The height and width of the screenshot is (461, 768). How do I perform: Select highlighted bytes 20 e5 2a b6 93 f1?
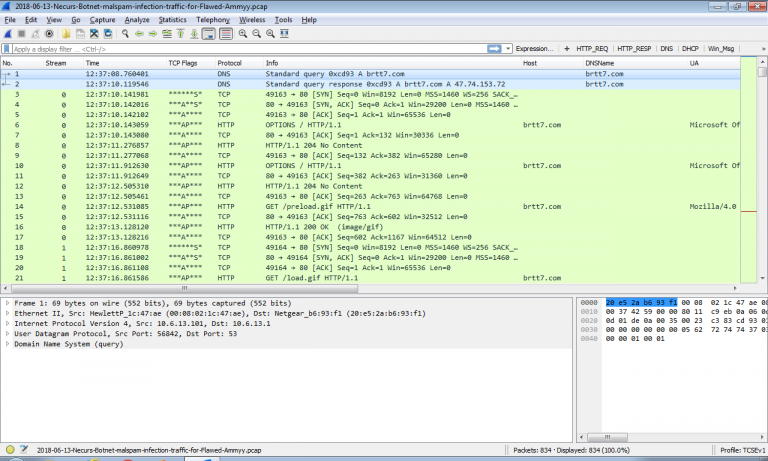point(641,302)
